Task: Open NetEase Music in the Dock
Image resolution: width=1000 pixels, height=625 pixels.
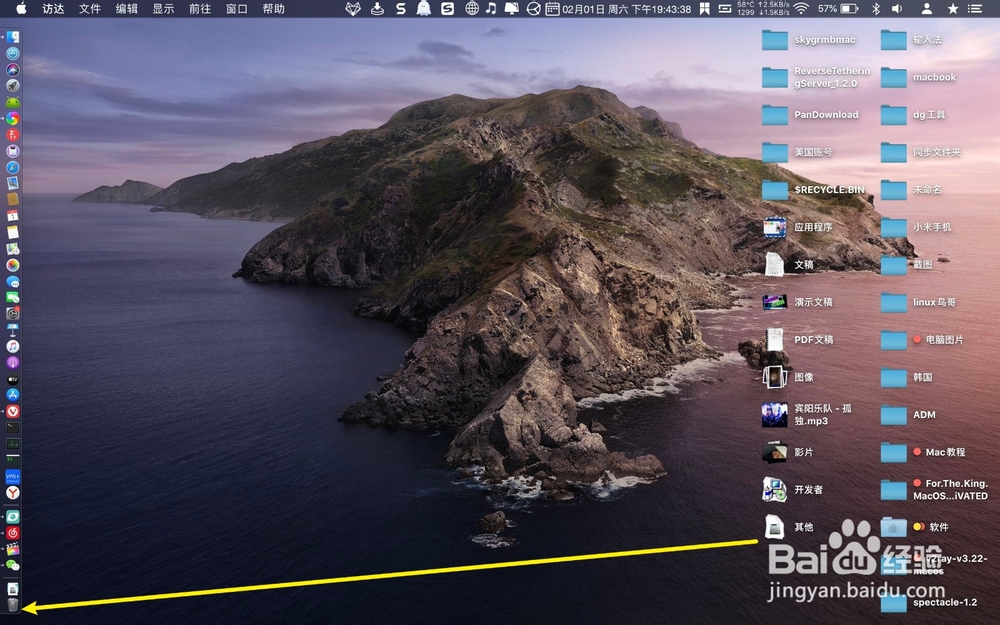Action: (13, 533)
